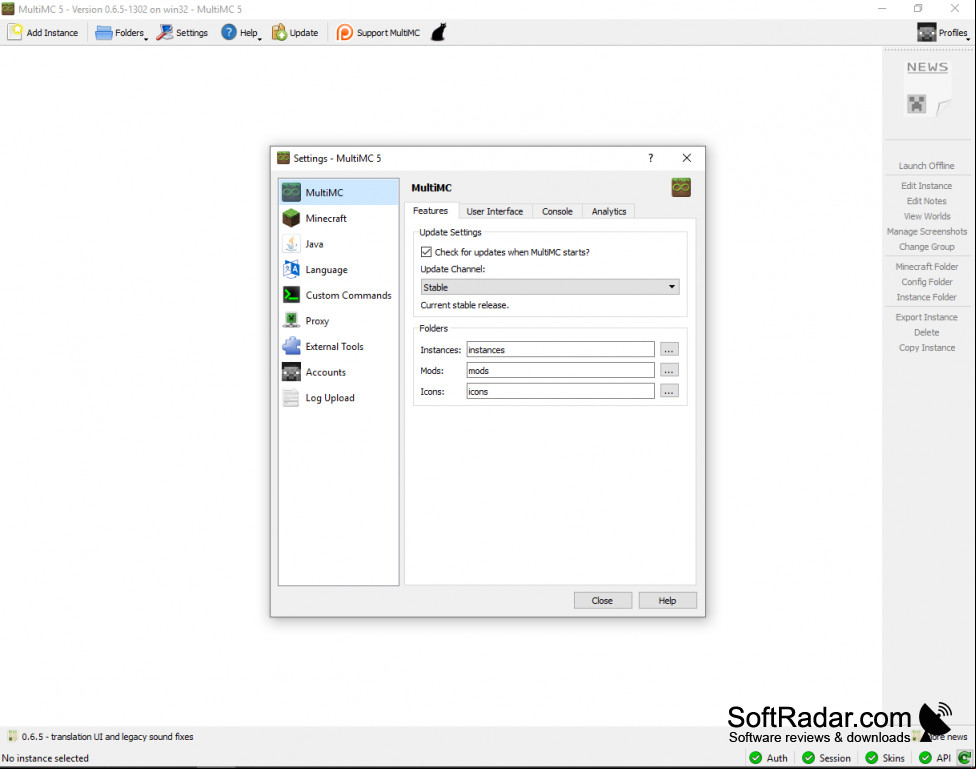Open the Accounts settings page
Screen dimensions: 976x769
(339, 372)
